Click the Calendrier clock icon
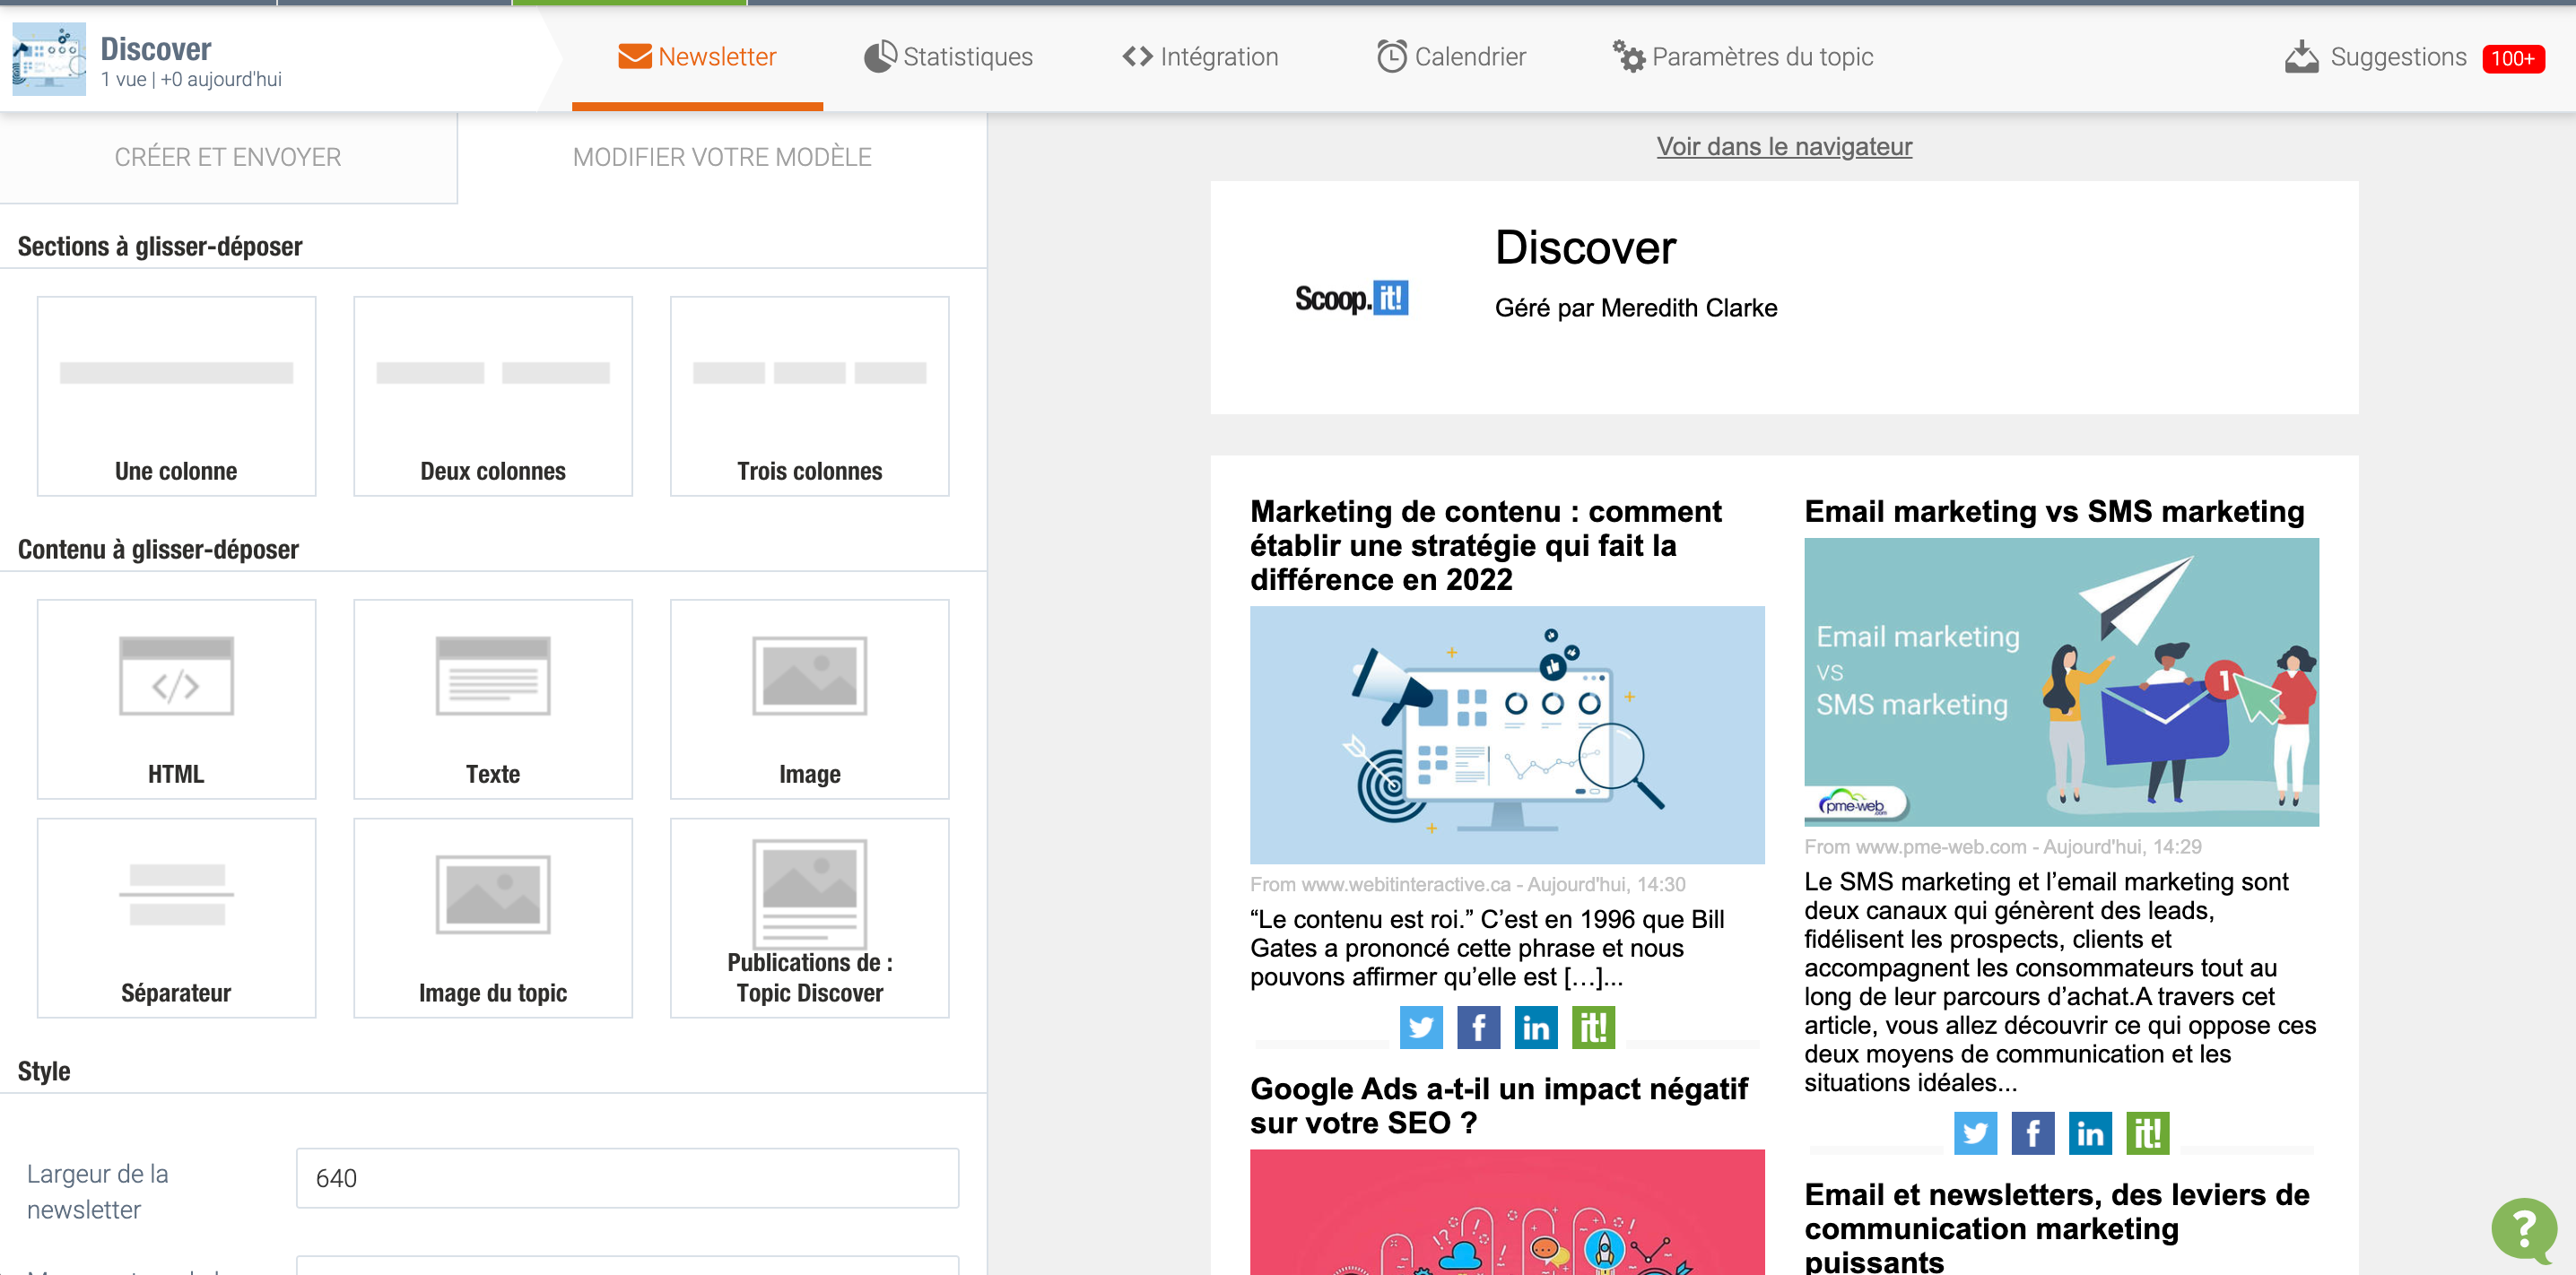The height and width of the screenshot is (1275, 2576). click(x=1391, y=57)
